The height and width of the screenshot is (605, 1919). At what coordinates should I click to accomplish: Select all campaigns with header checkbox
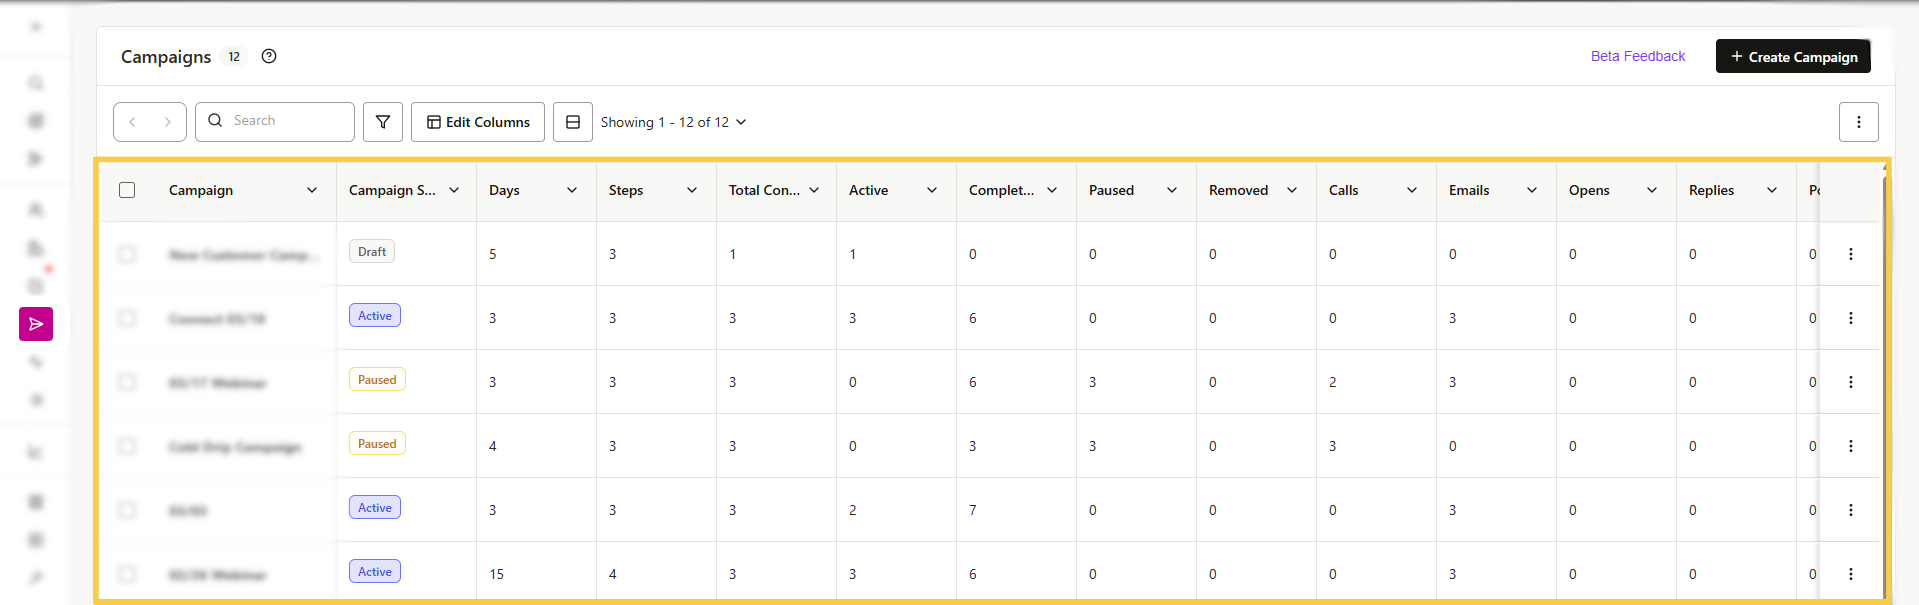tap(127, 190)
